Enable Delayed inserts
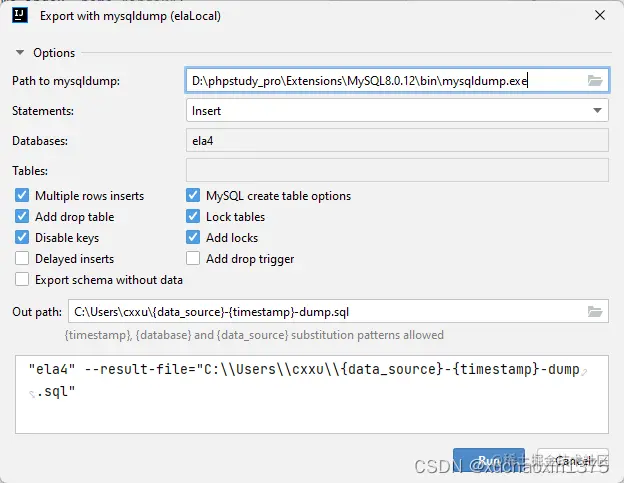Screen dimensions: 624x483 point(22,259)
